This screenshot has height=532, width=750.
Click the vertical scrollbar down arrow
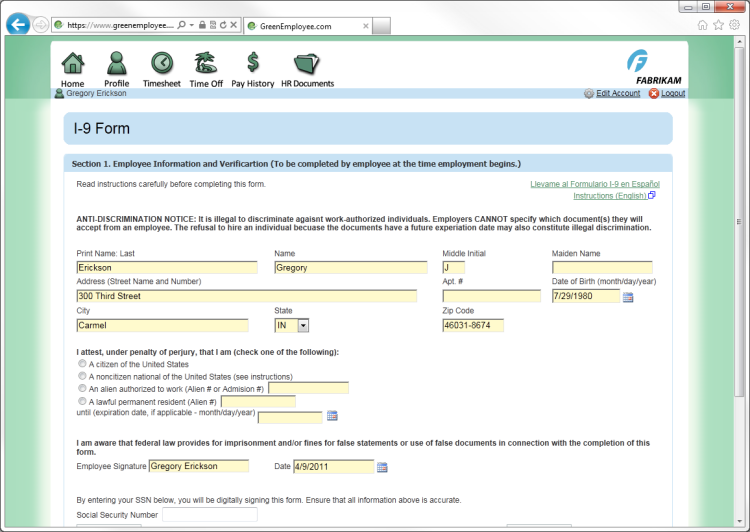(x=739, y=521)
